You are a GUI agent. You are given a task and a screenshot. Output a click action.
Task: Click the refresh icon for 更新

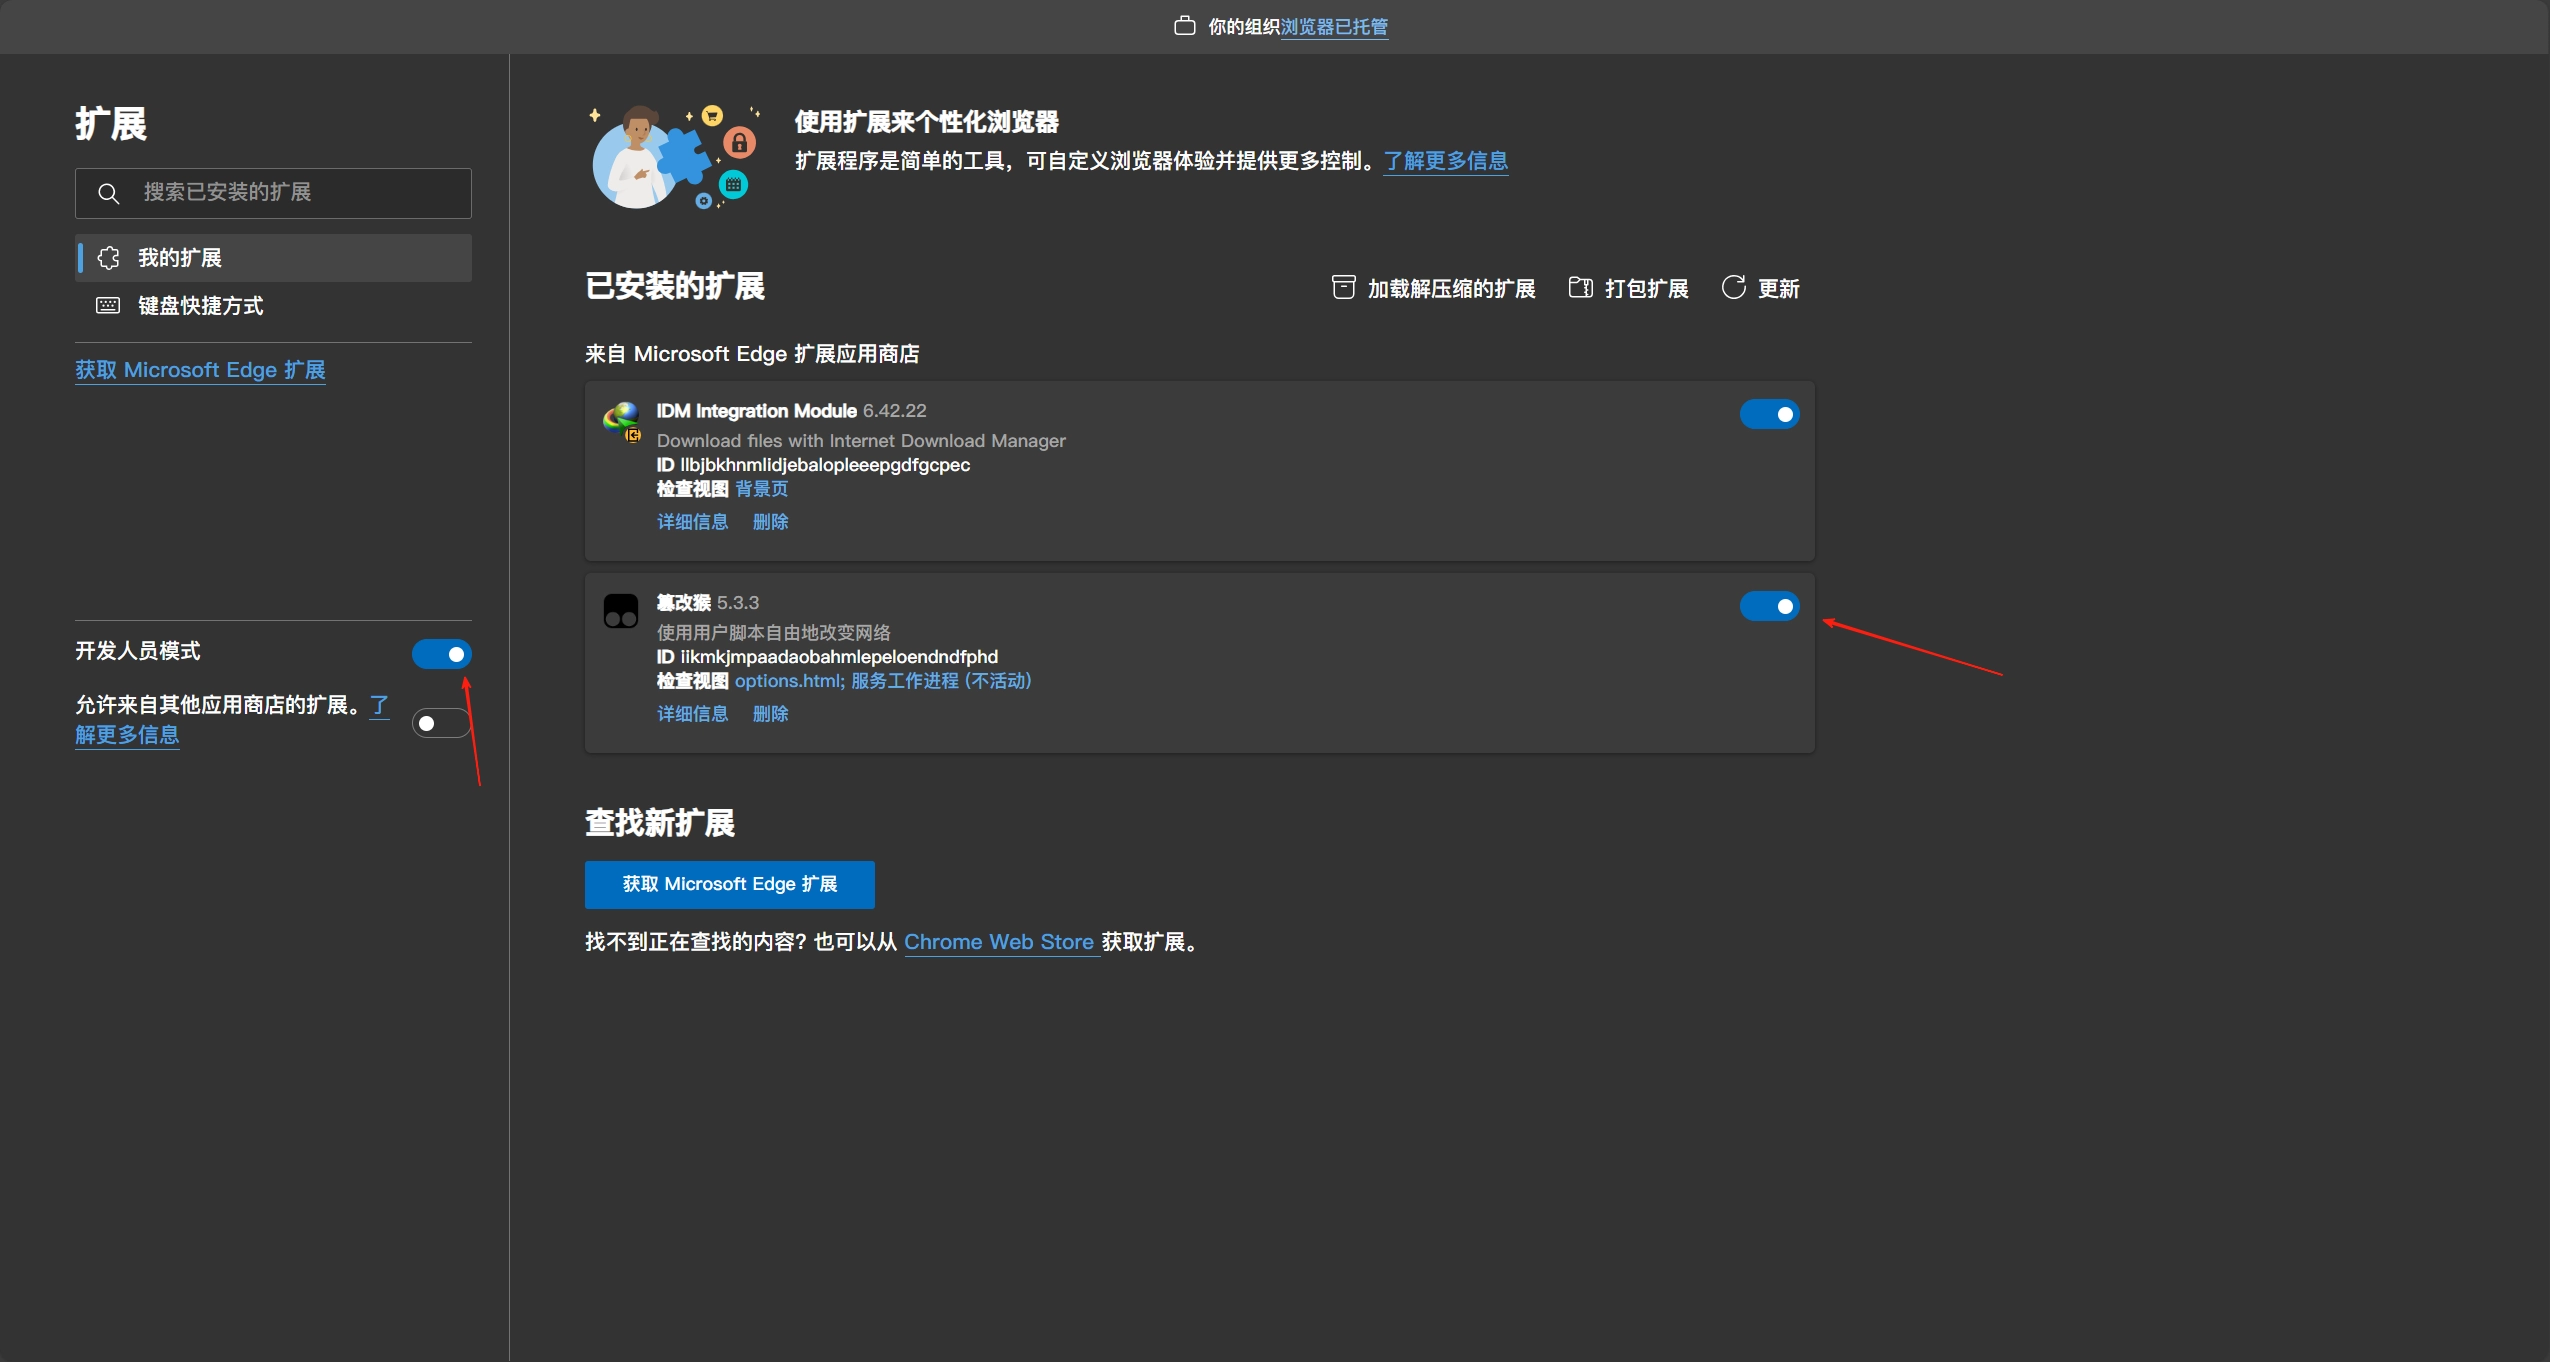1734,288
